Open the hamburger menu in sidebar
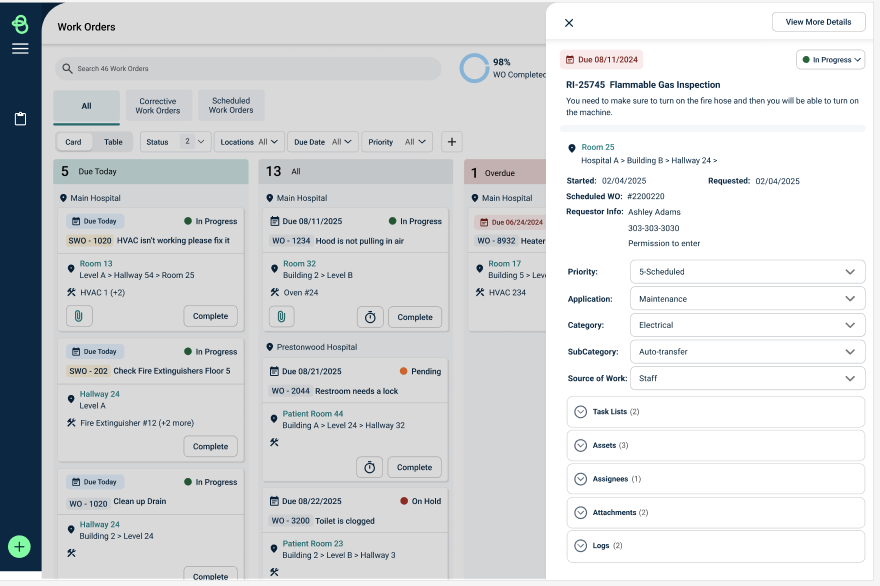This screenshot has height=586, width=880. [x=20, y=49]
